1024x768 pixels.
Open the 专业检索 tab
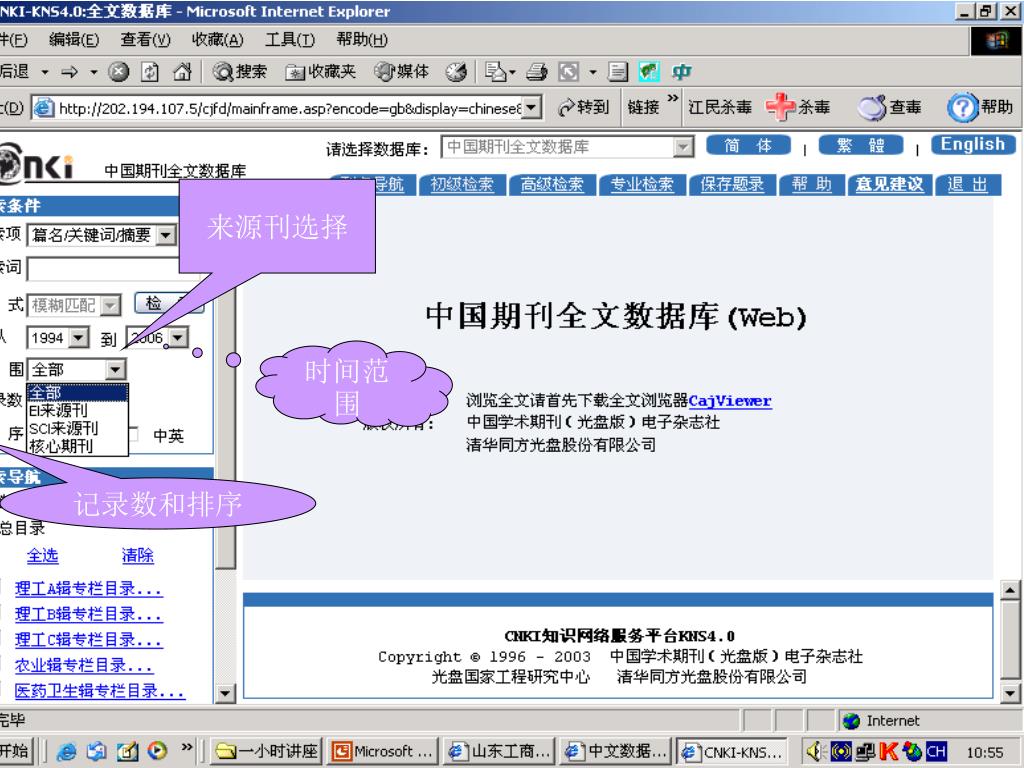[642, 185]
